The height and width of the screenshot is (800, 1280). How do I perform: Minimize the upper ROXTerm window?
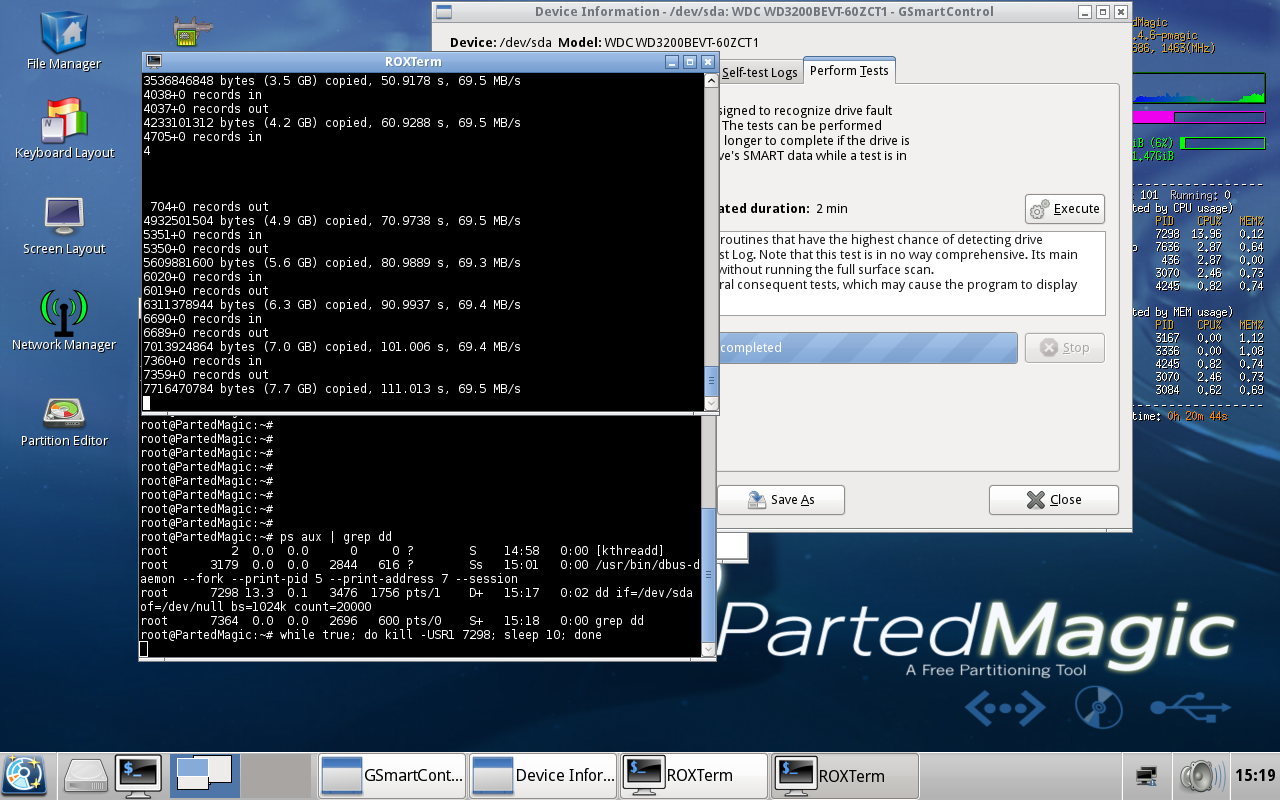[672, 62]
